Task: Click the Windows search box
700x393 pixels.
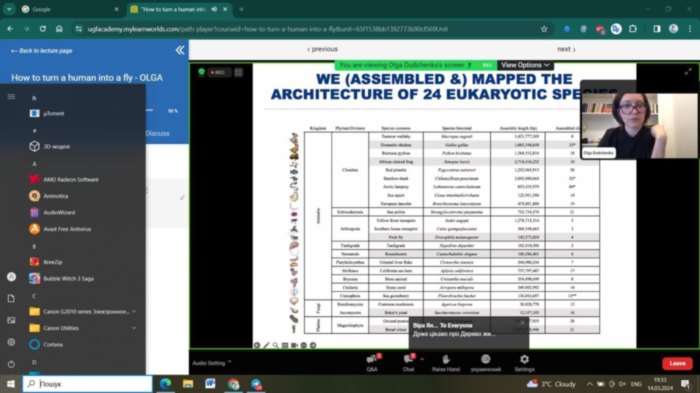Action: click(88, 384)
